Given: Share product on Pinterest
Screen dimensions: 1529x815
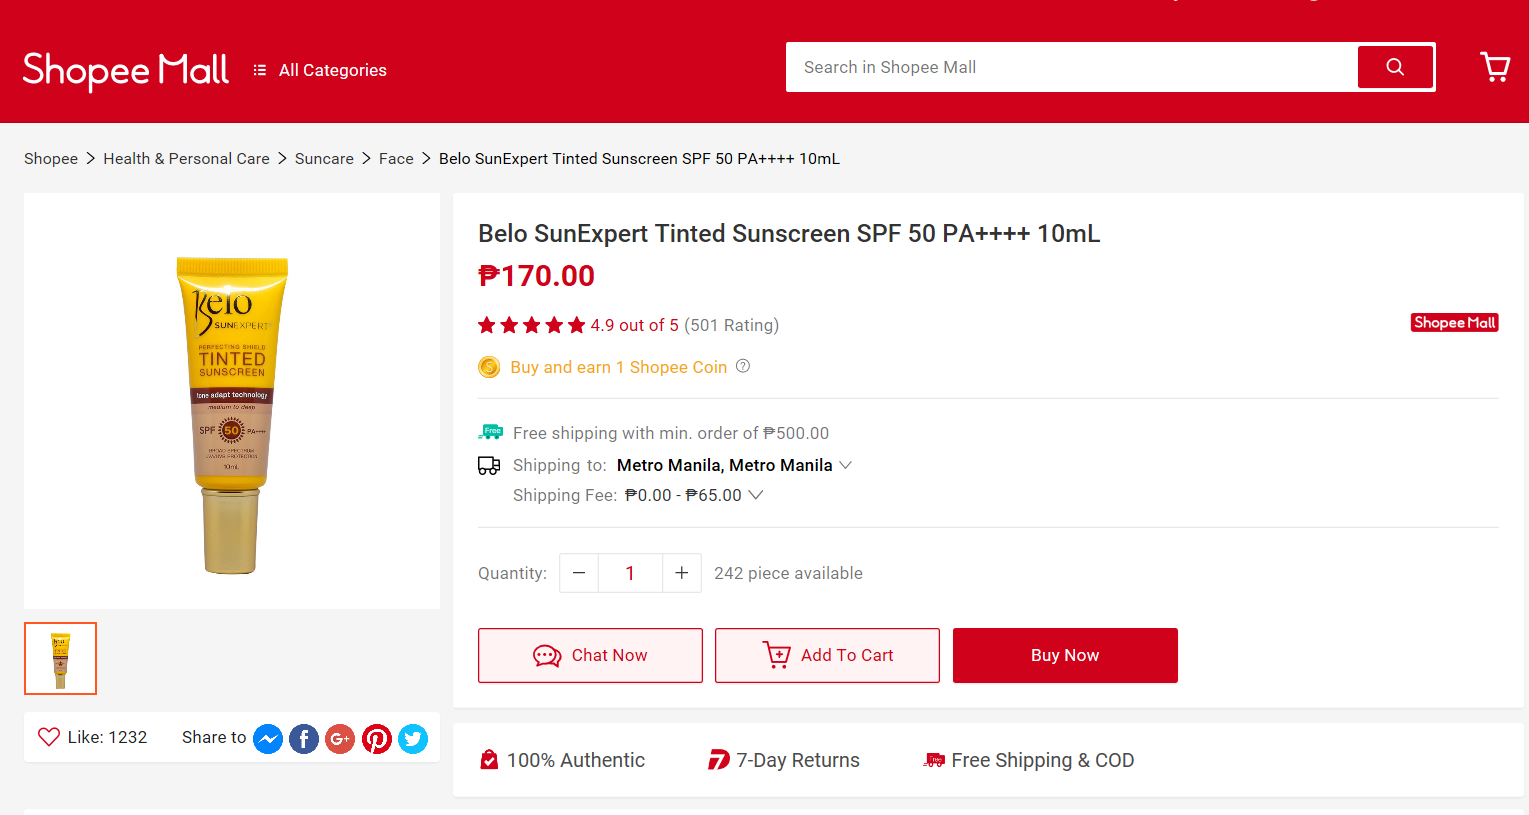Looking at the screenshot, I should pyautogui.click(x=377, y=739).
